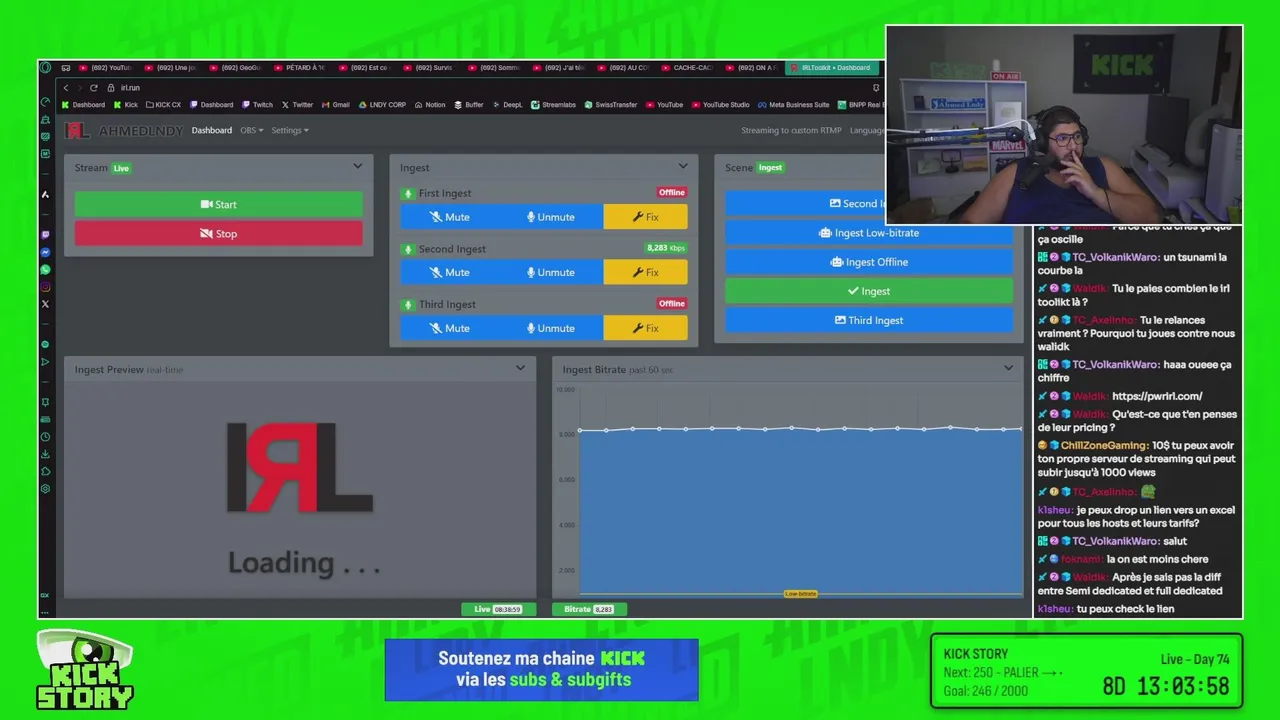Click the red Stop stream button
1280x720 pixels.
click(x=218, y=234)
